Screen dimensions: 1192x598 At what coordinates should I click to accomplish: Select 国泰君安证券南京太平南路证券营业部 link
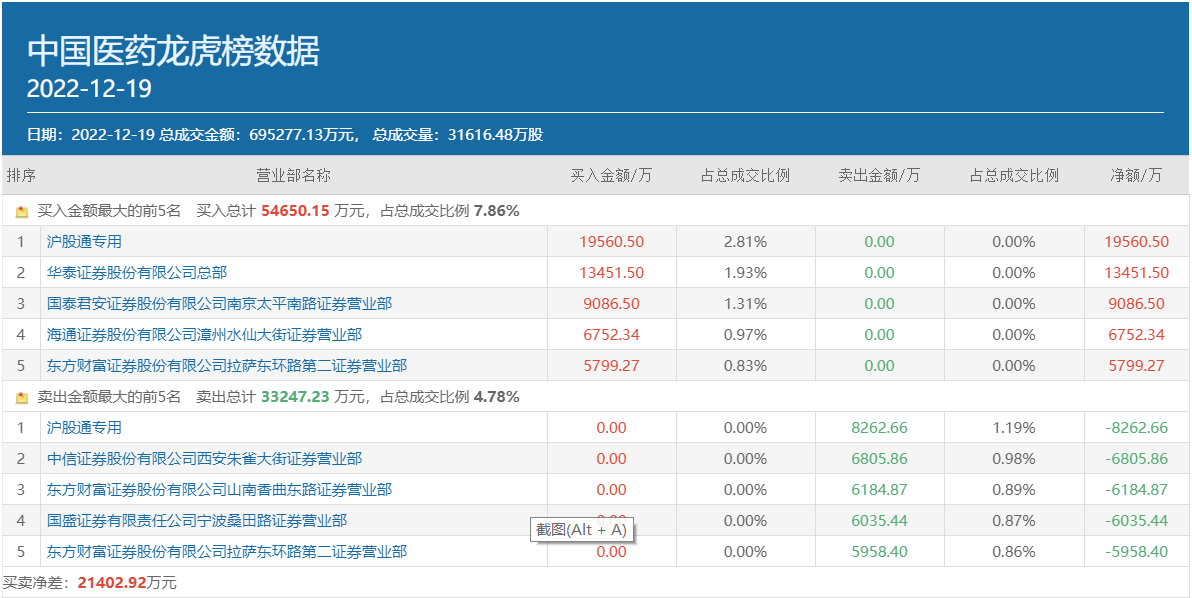tap(219, 304)
